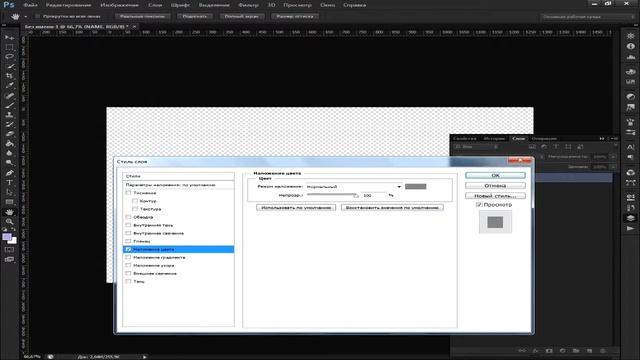The image size is (640, 360).
Task: Enable the Тиснение checkbox
Action: coord(128,193)
